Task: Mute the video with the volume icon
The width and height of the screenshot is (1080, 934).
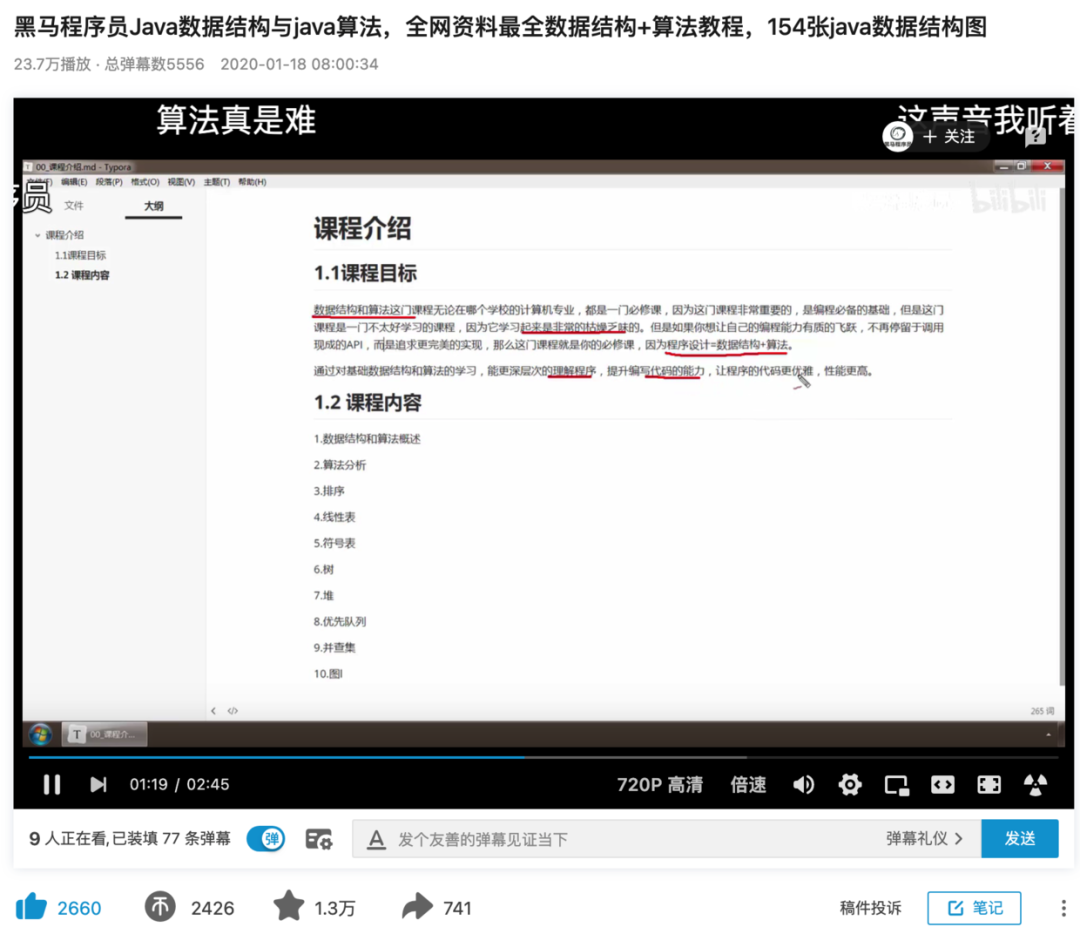Action: coord(804,785)
